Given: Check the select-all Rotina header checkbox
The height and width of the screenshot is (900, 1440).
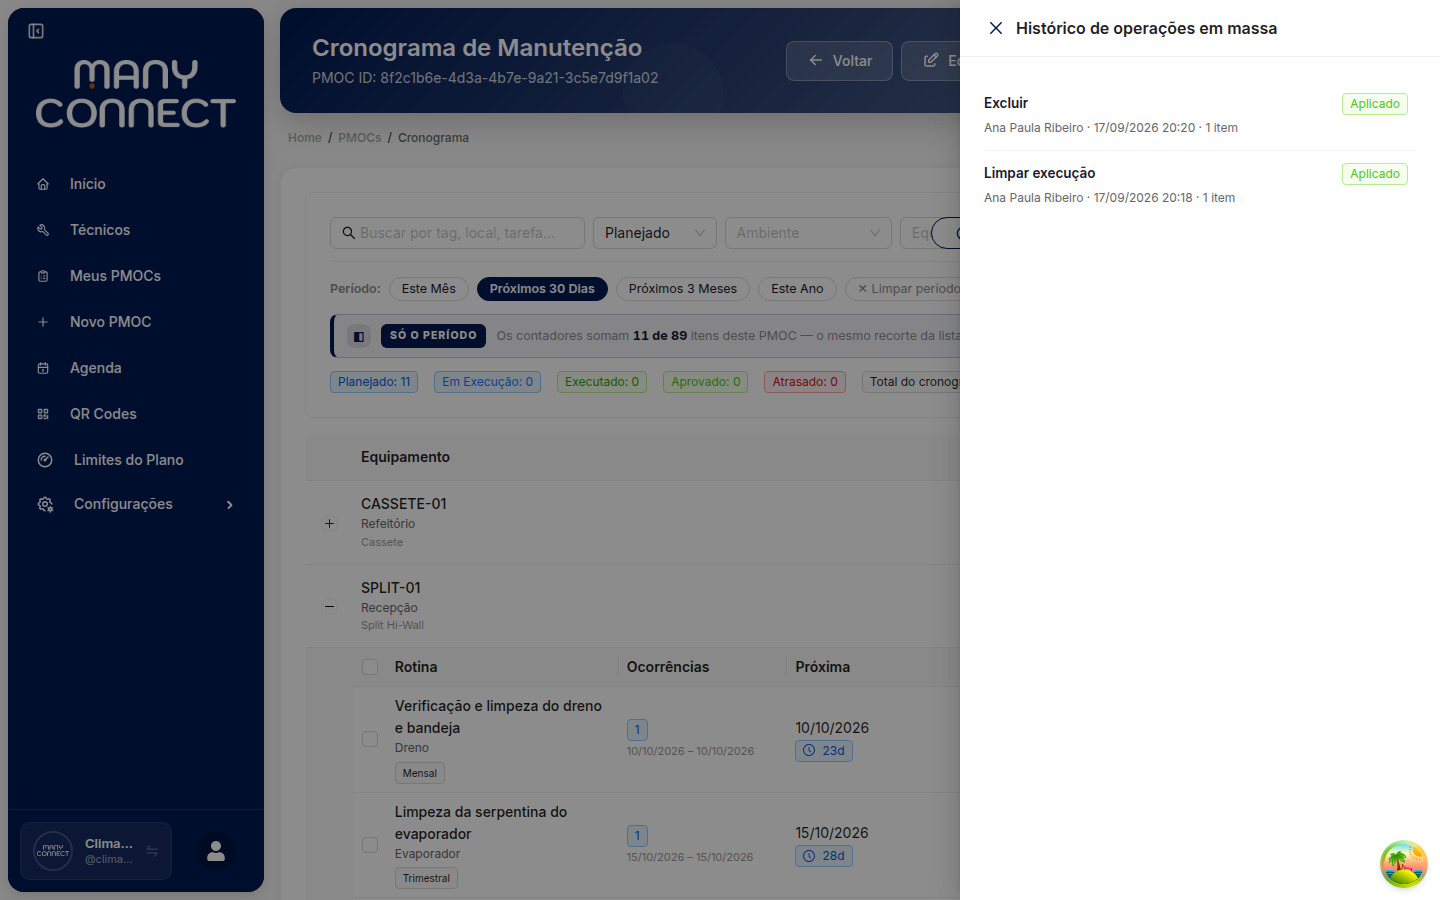Looking at the screenshot, I should [370, 667].
